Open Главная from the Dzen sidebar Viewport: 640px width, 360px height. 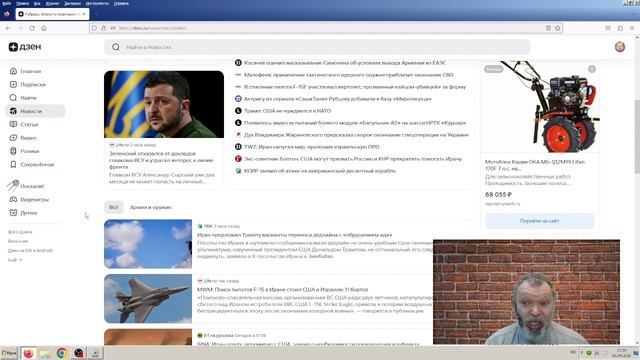(x=25, y=71)
